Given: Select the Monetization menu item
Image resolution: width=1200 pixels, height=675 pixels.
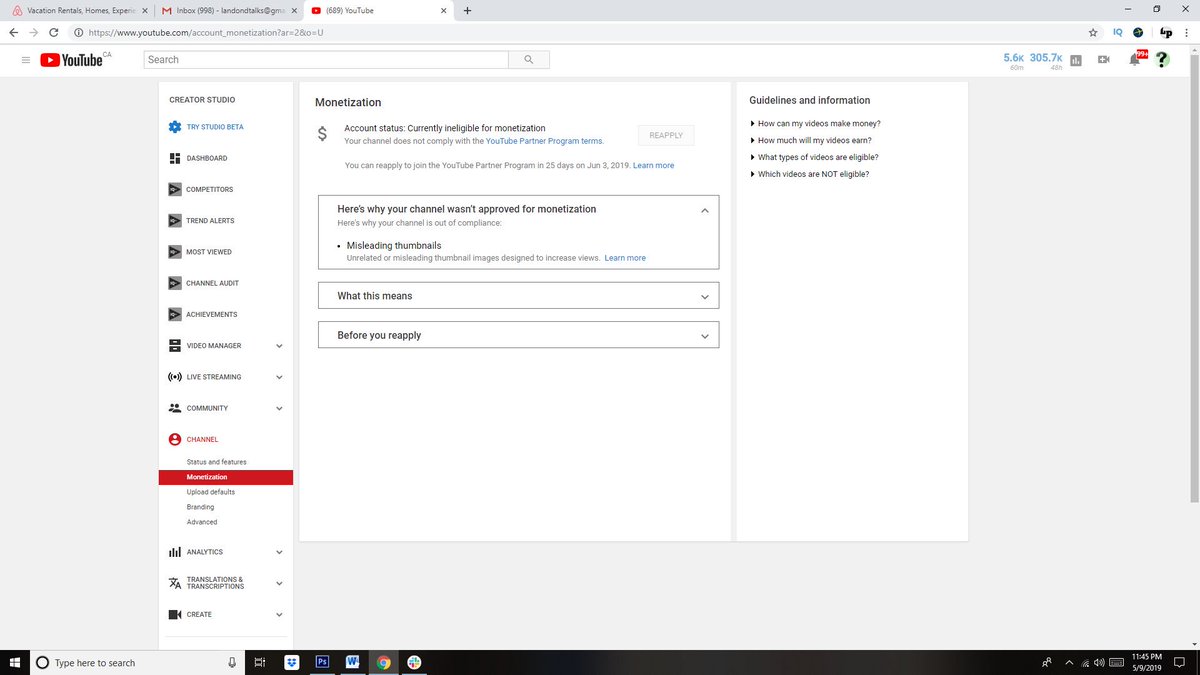Looking at the screenshot, I should [x=226, y=477].
